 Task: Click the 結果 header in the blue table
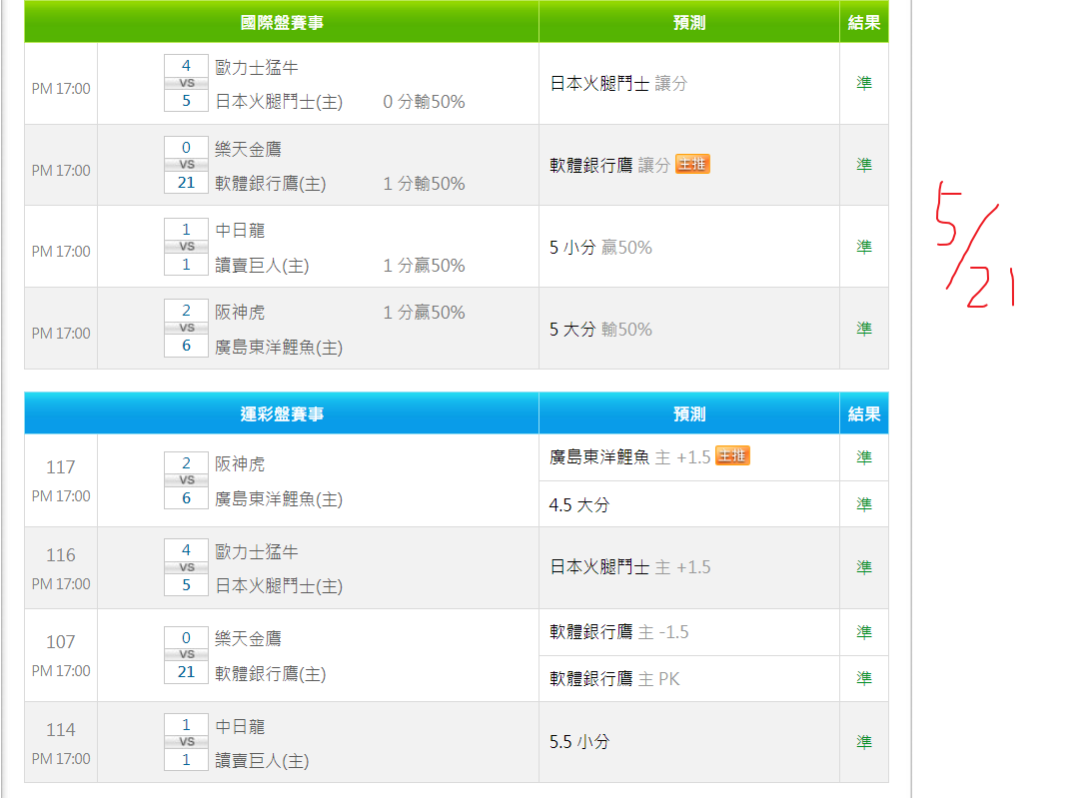click(x=864, y=414)
